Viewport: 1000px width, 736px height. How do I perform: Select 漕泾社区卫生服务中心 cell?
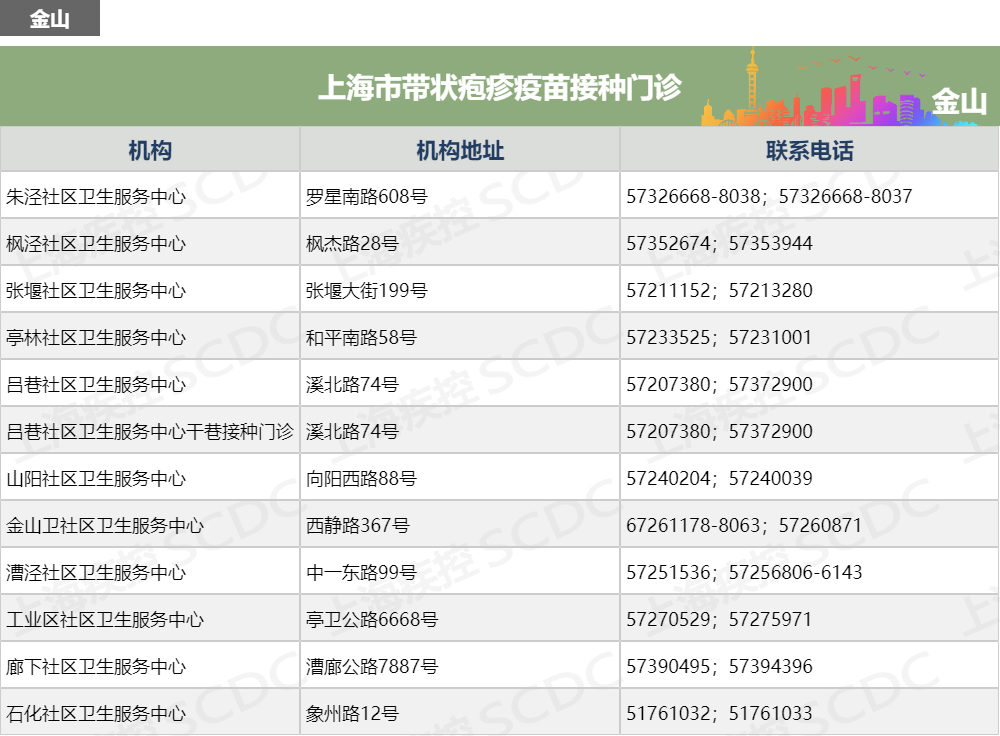tap(150, 572)
